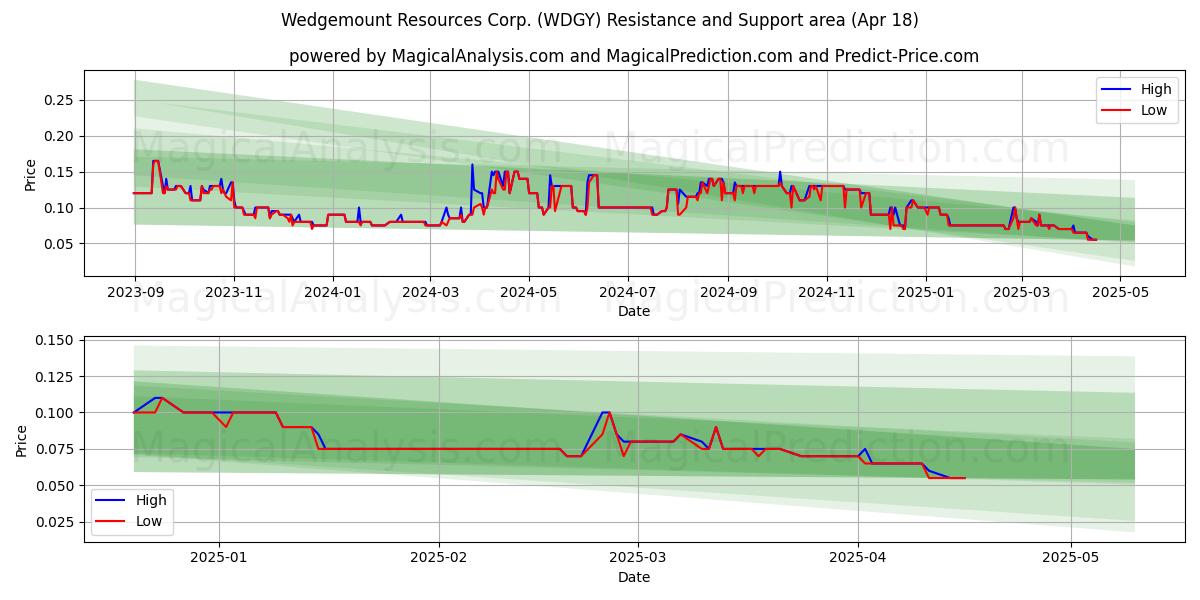Click the 0.075 price tick on bottom chart
This screenshot has width=1200, height=600.
click(x=55, y=450)
